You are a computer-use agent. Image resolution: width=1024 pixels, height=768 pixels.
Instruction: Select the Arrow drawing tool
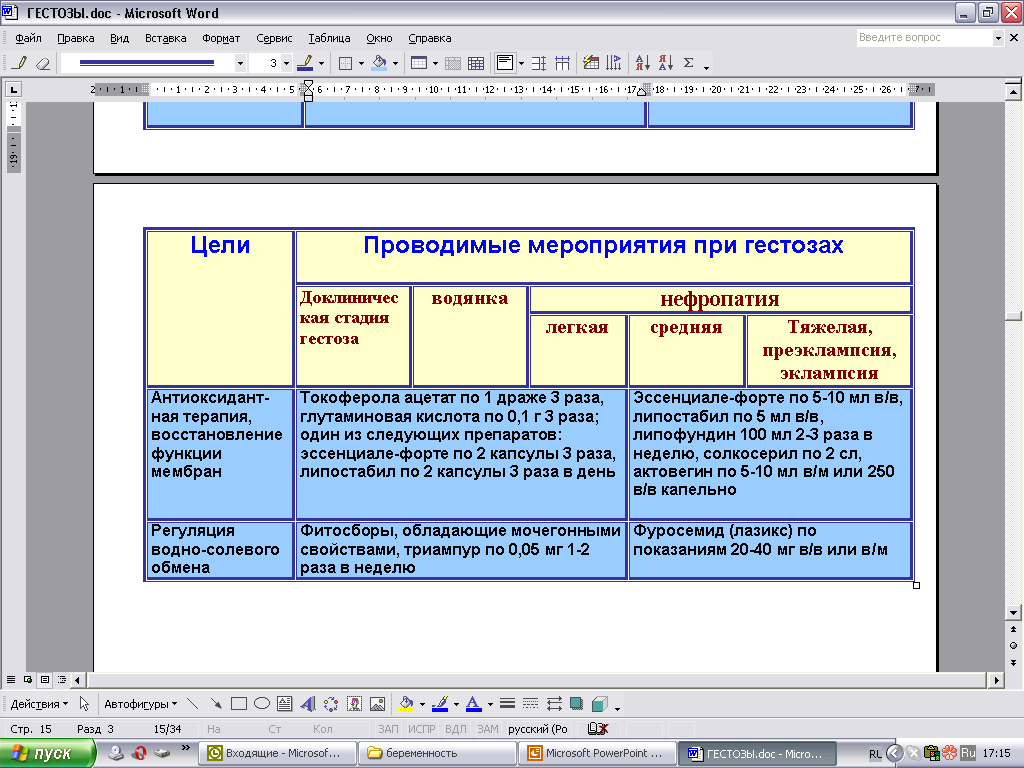[x=216, y=704]
